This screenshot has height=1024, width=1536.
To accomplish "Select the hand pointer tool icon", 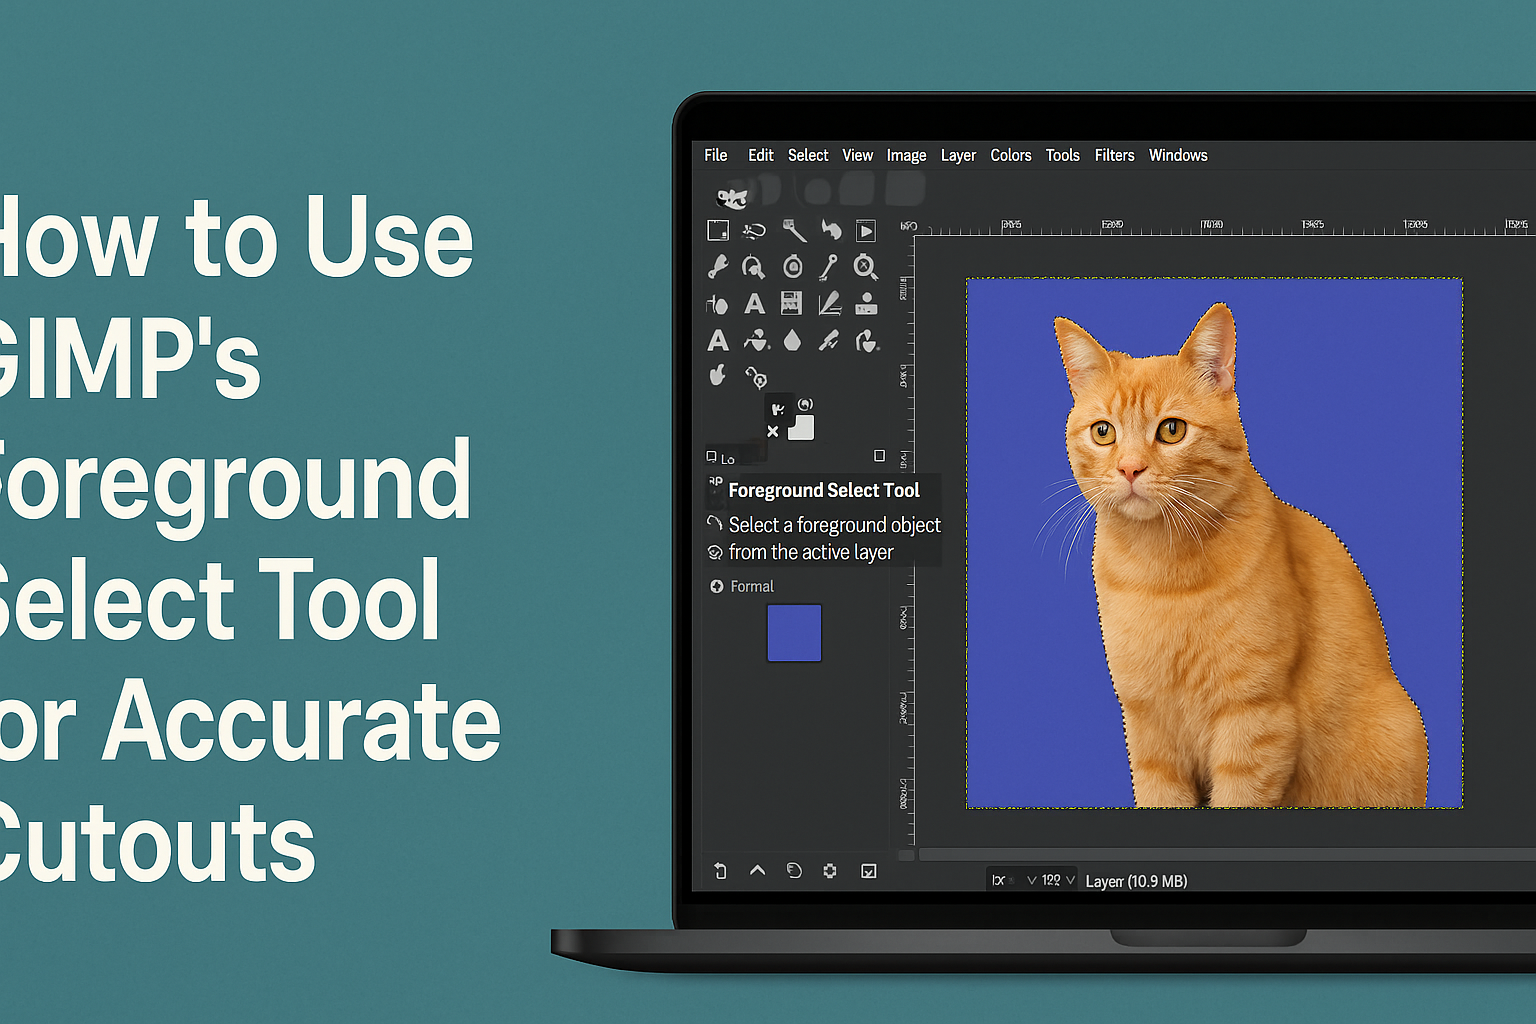I will click(717, 376).
